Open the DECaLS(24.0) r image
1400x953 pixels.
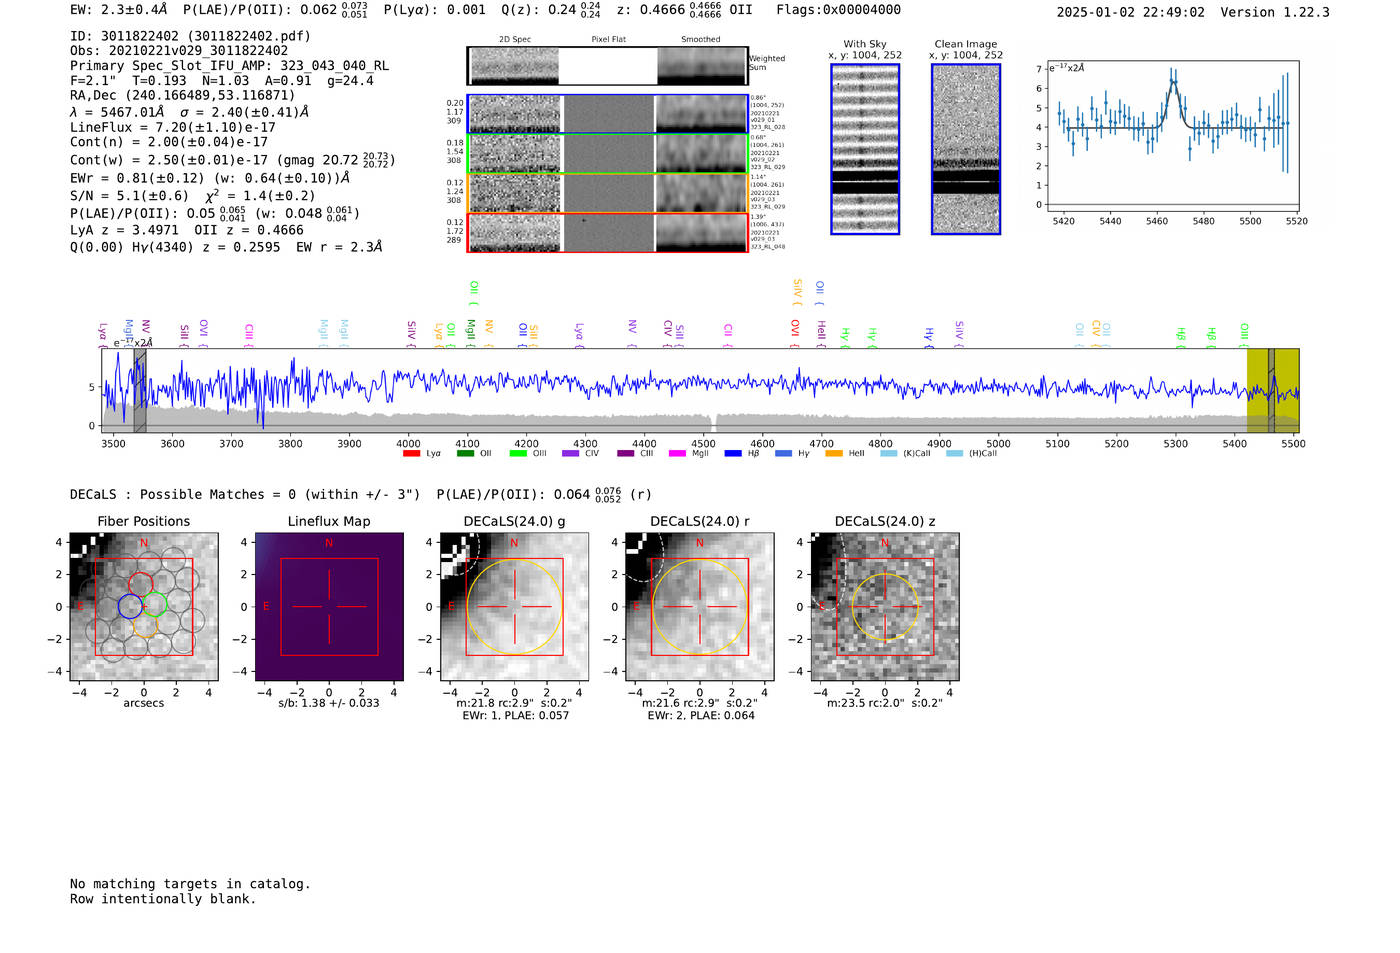(x=700, y=606)
